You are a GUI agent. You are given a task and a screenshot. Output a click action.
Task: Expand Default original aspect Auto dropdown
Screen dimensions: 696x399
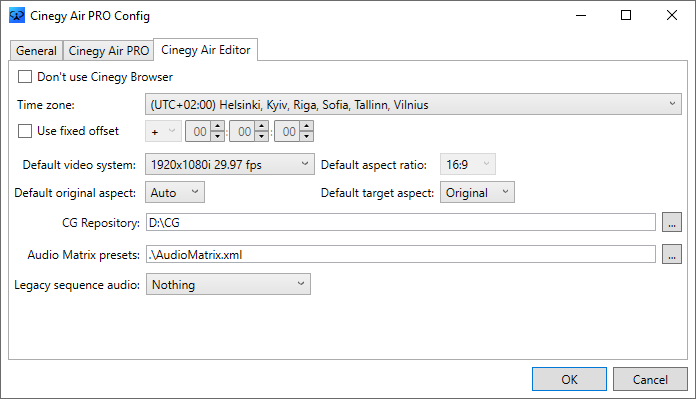tap(175, 192)
